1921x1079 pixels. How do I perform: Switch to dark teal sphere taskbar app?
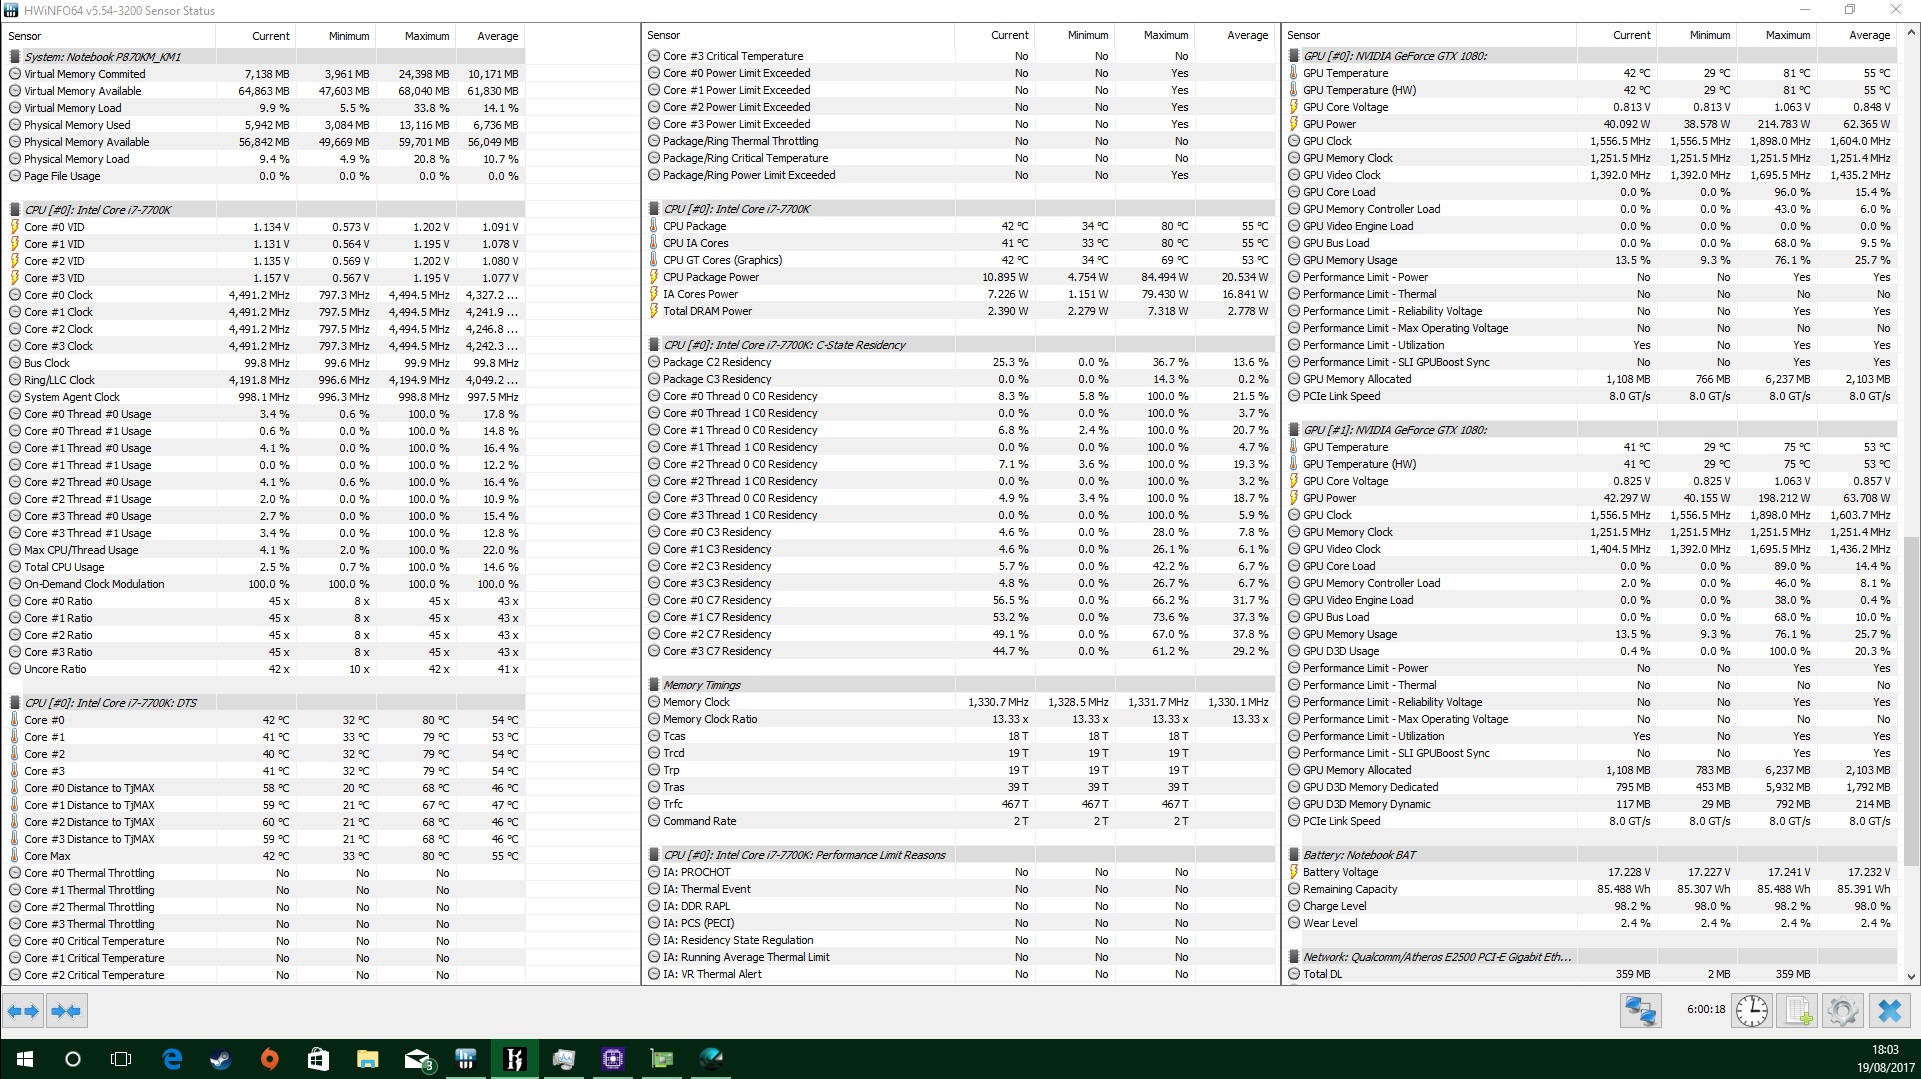pyautogui.click(x=711, y=1059)
